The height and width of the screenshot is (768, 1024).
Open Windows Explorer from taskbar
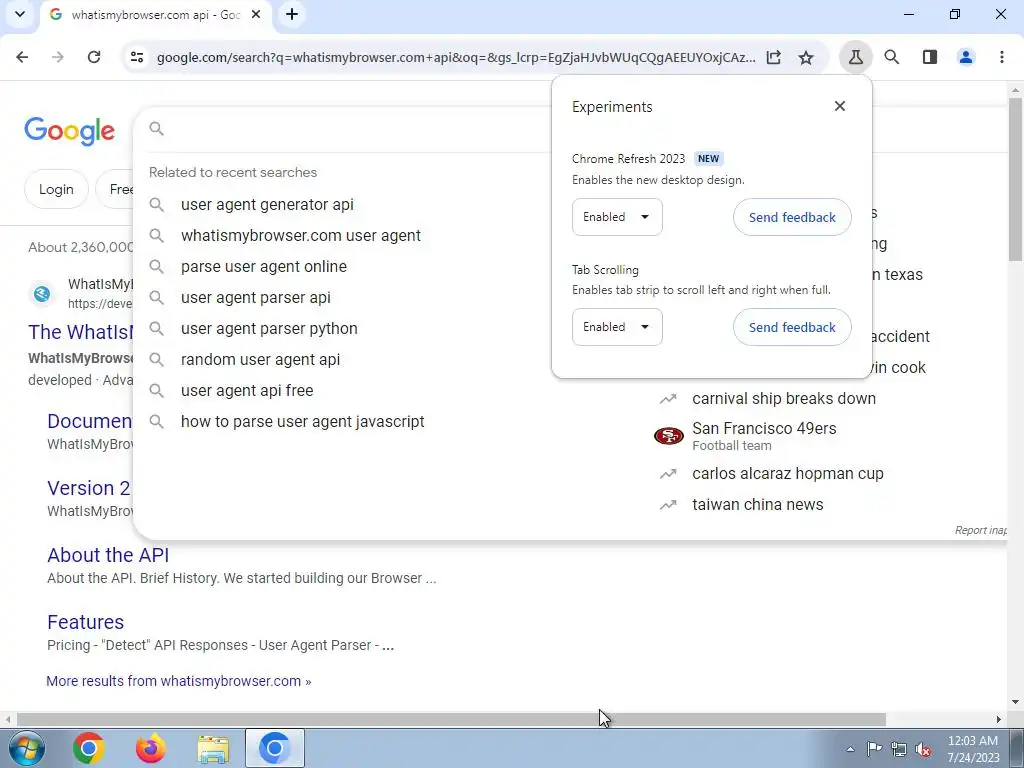pos(213,748)
